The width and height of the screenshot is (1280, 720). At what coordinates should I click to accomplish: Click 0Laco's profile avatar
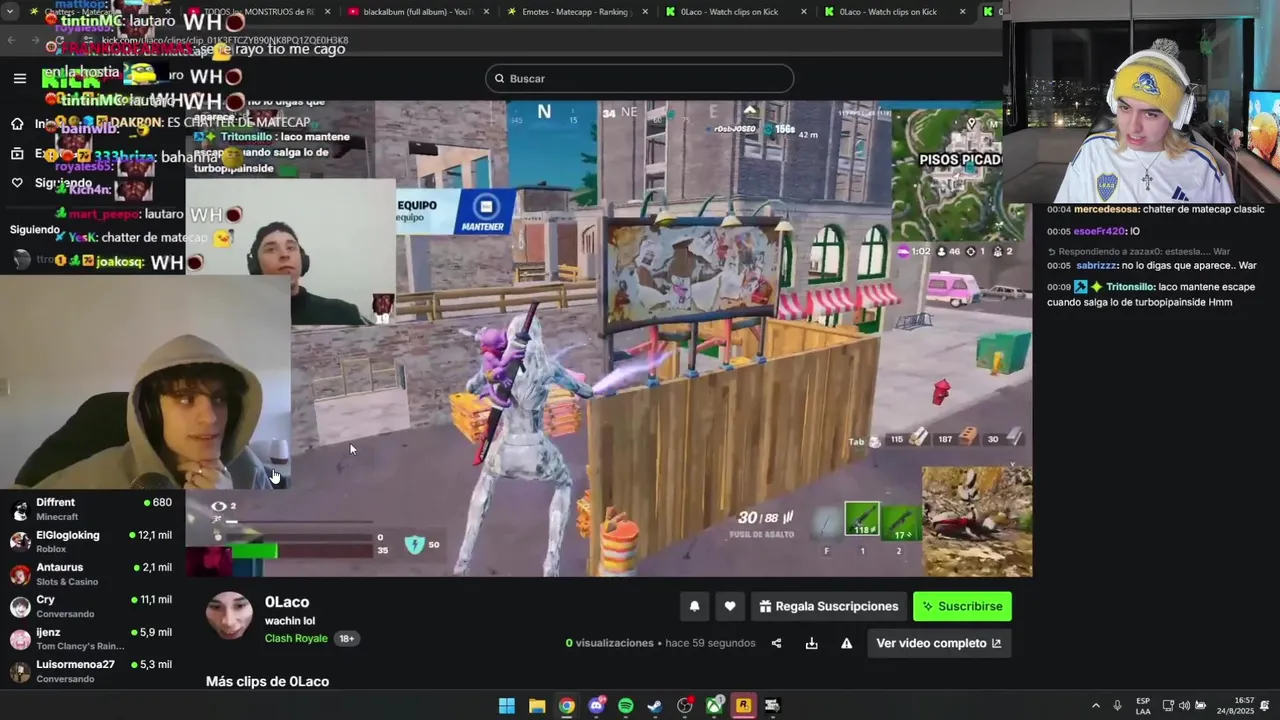tap(229, 616)
